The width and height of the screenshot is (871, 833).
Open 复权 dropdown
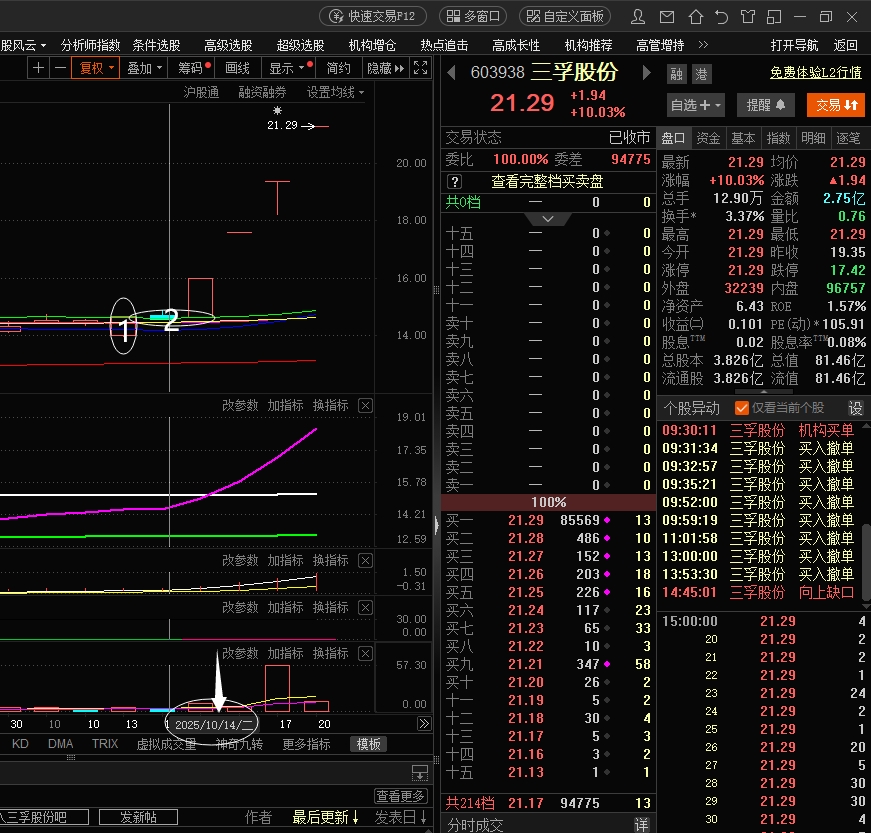[x=97, y=68]
